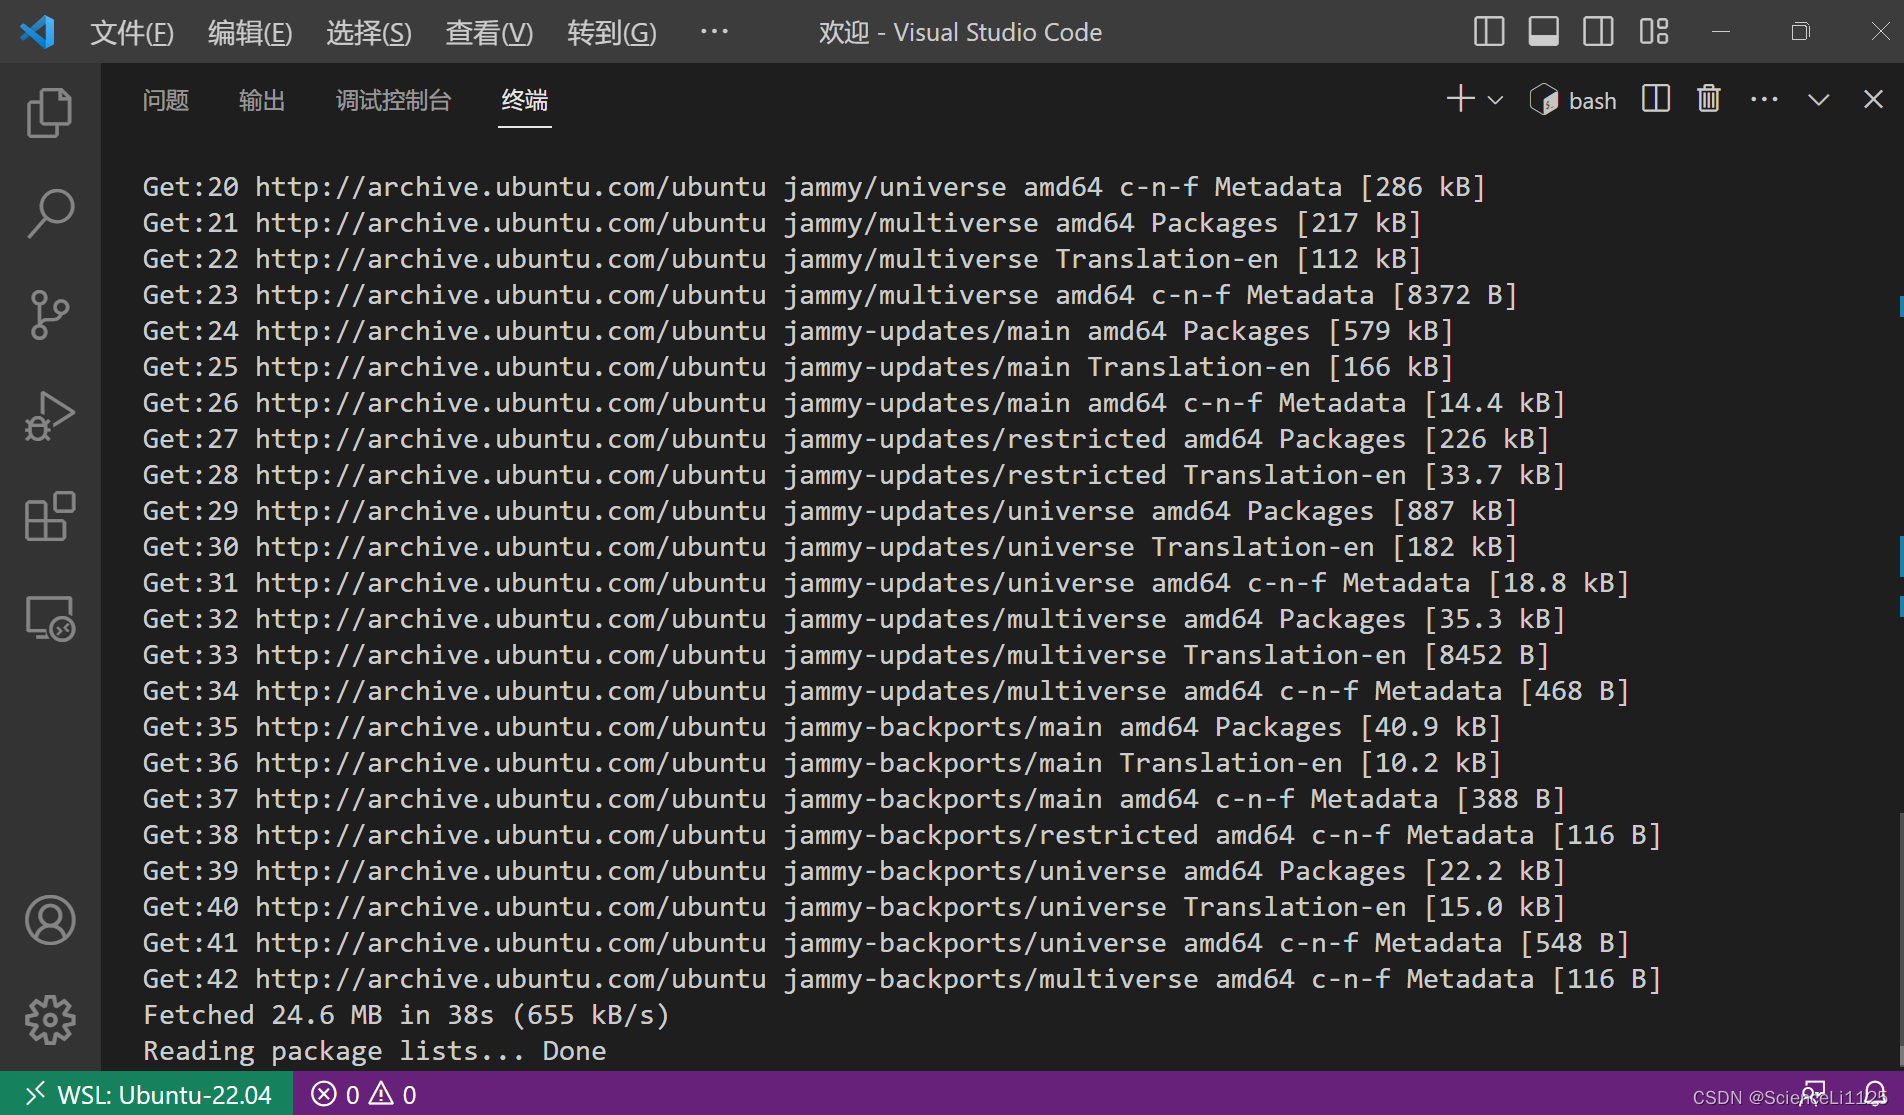Open the 文件(F) menu
Screen dimensions: 1904x1115
(132, 33)
